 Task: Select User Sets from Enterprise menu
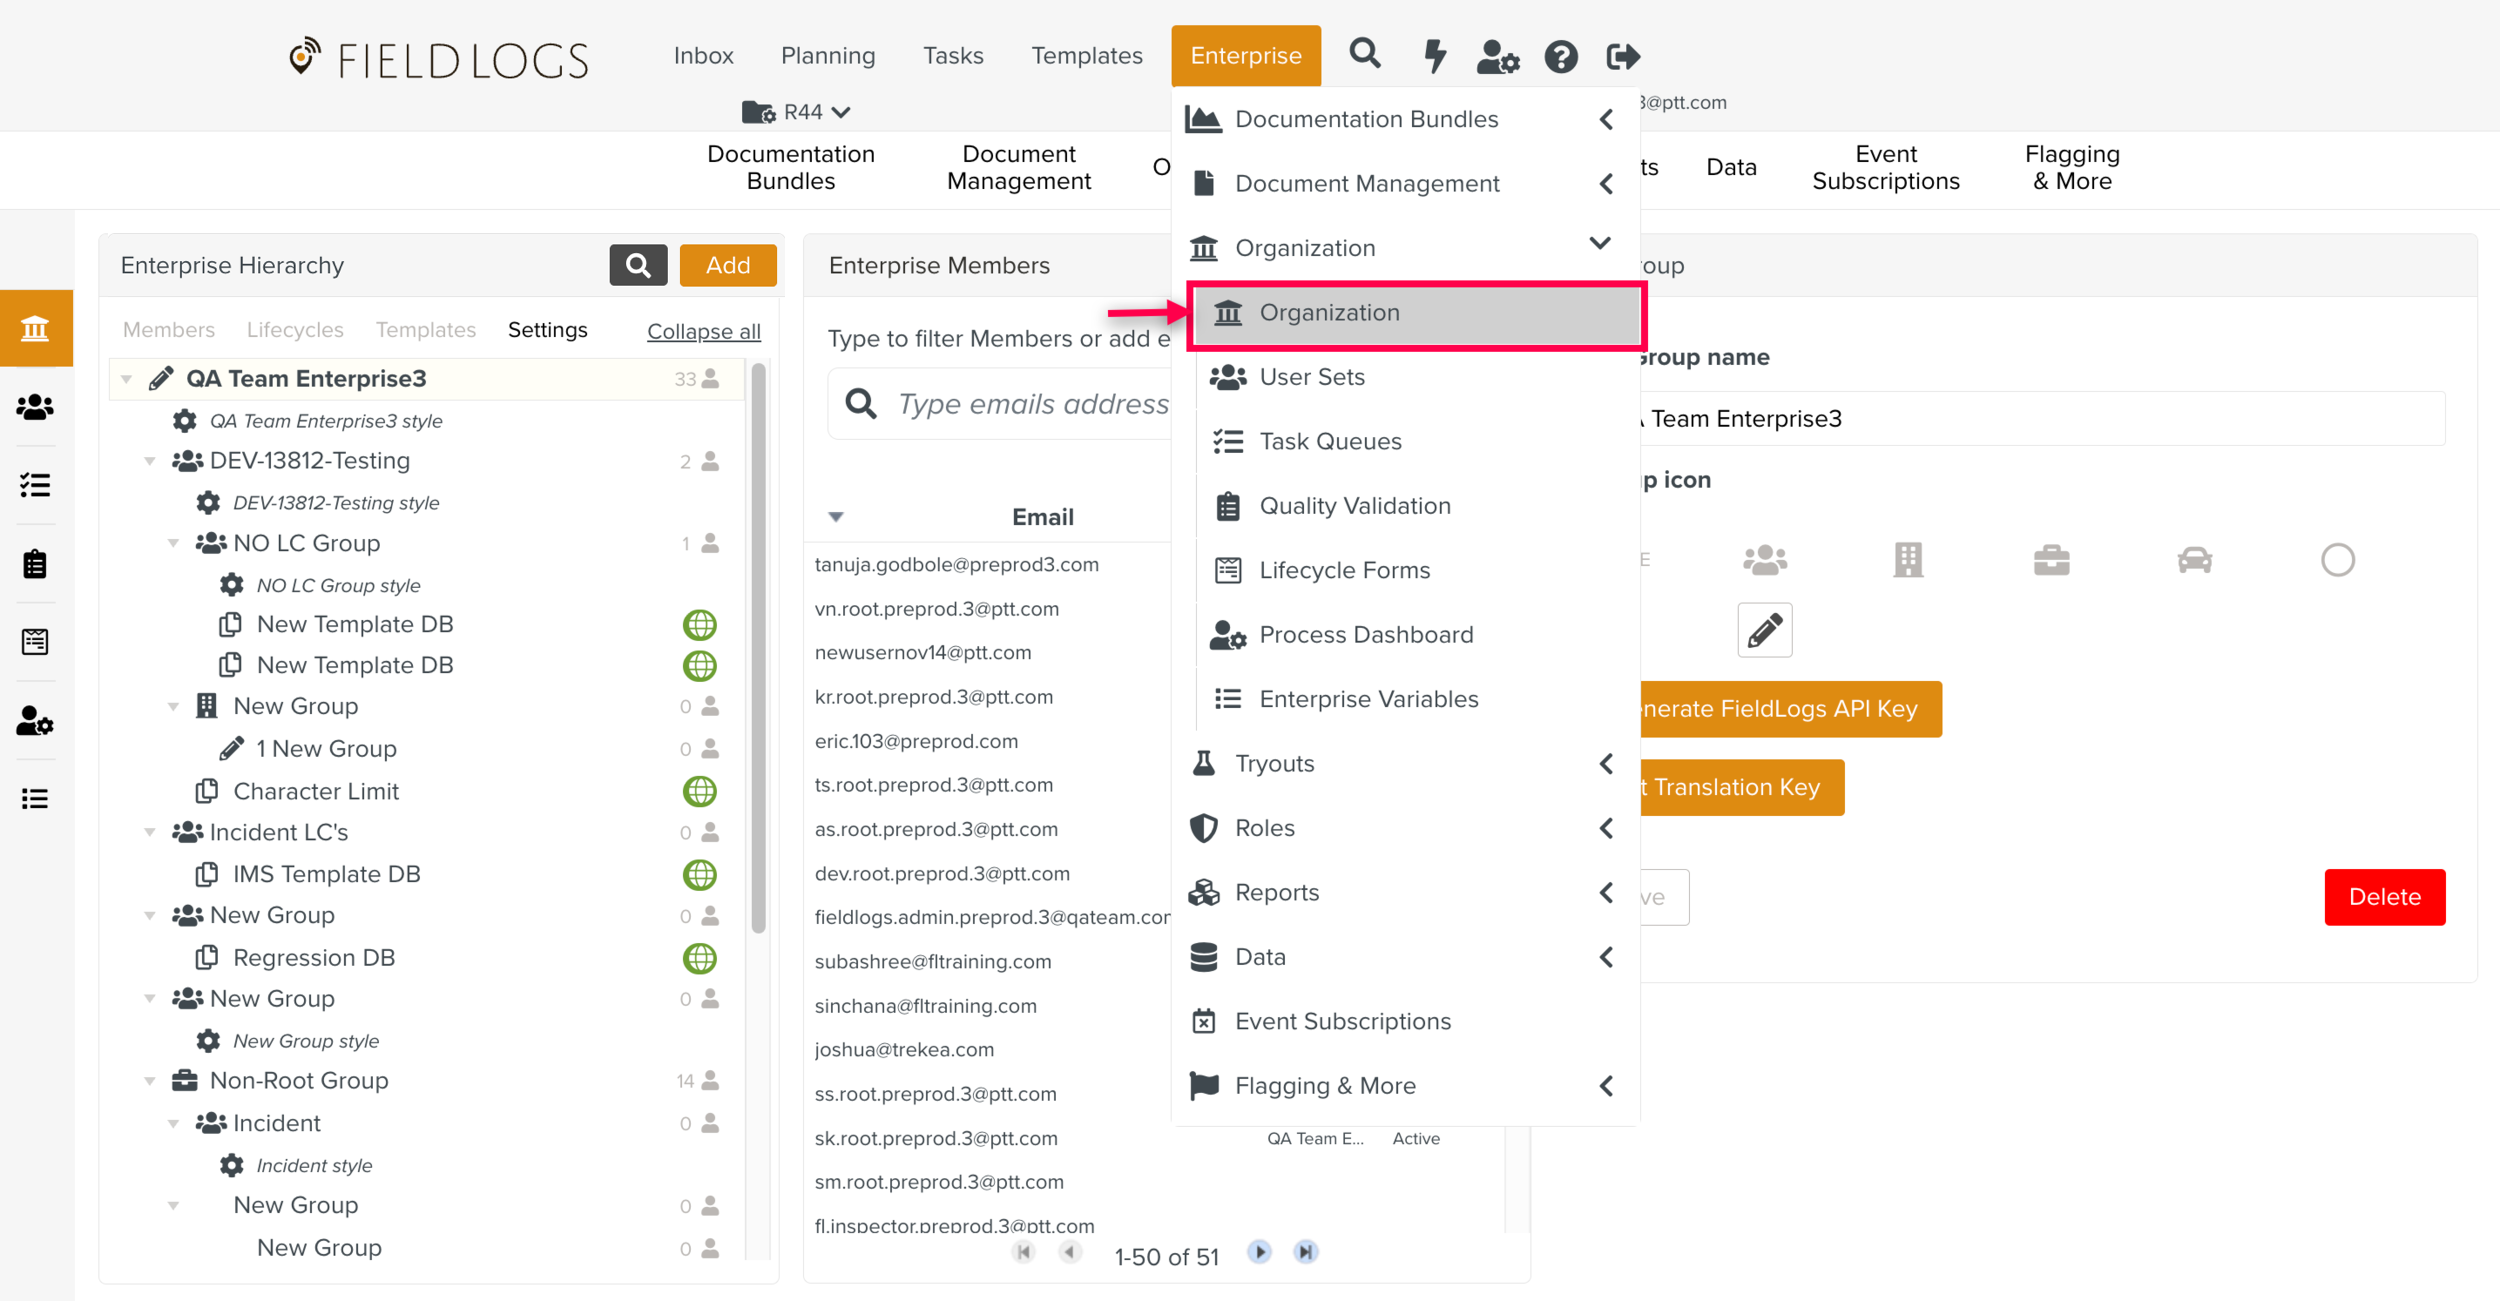coord(1312,377)
